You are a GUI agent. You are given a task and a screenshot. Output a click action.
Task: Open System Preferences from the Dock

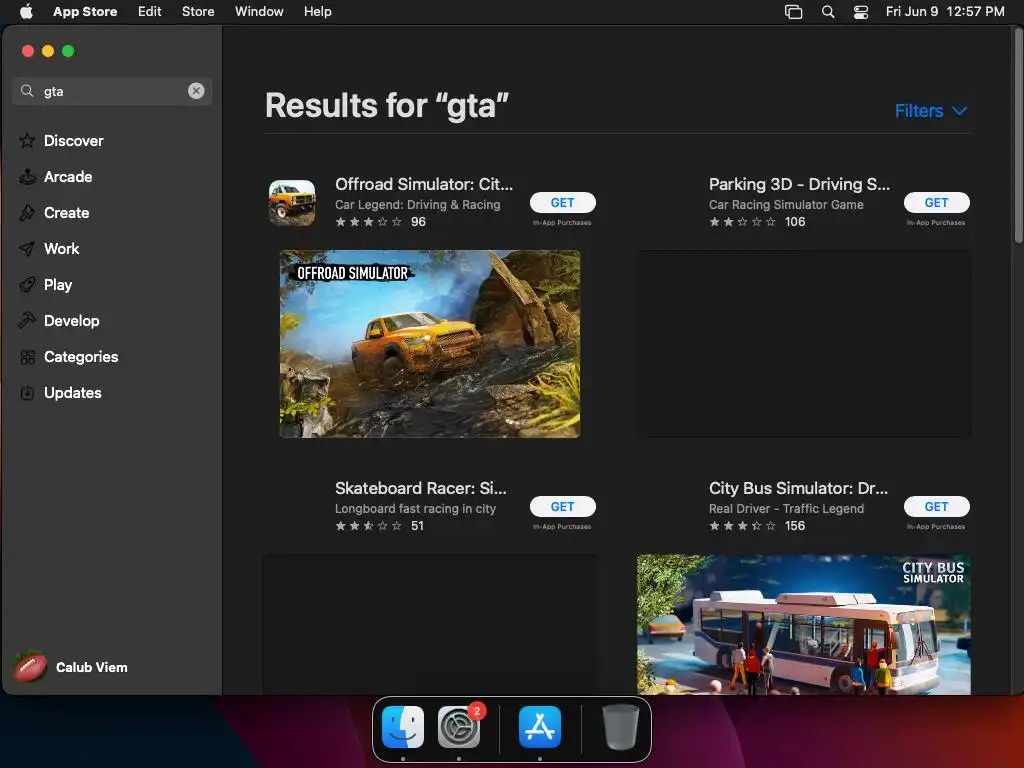point(459,727)
